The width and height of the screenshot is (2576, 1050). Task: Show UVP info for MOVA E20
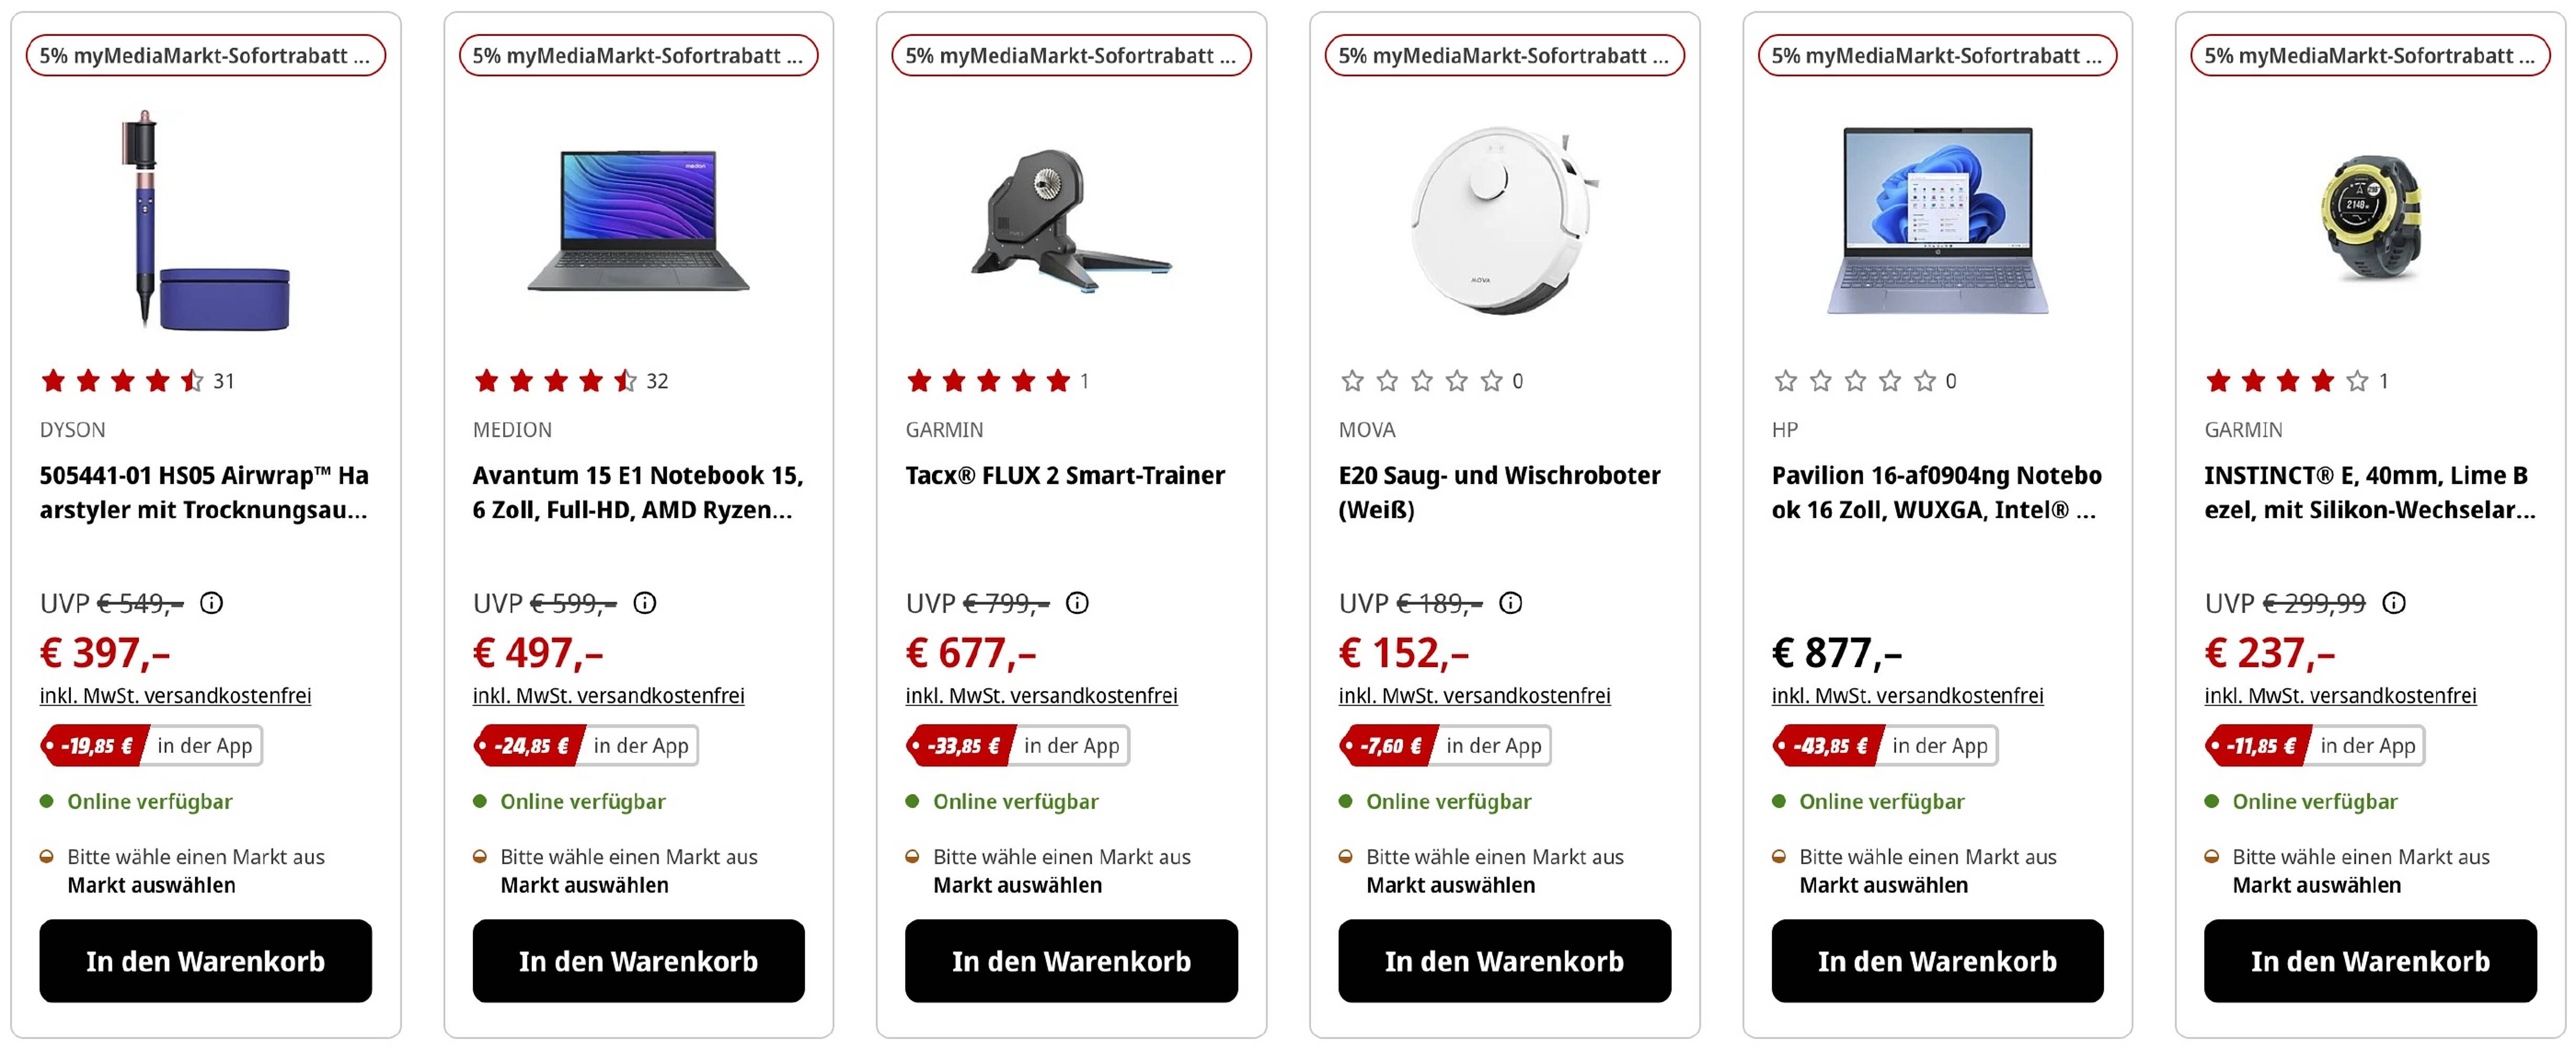[1510, 603]
